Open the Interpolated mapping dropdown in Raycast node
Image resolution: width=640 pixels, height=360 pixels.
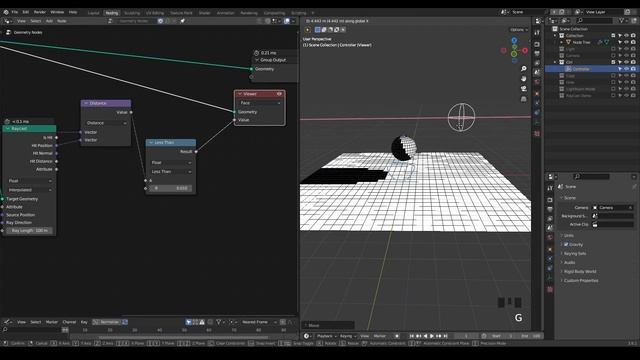(30, 190)
